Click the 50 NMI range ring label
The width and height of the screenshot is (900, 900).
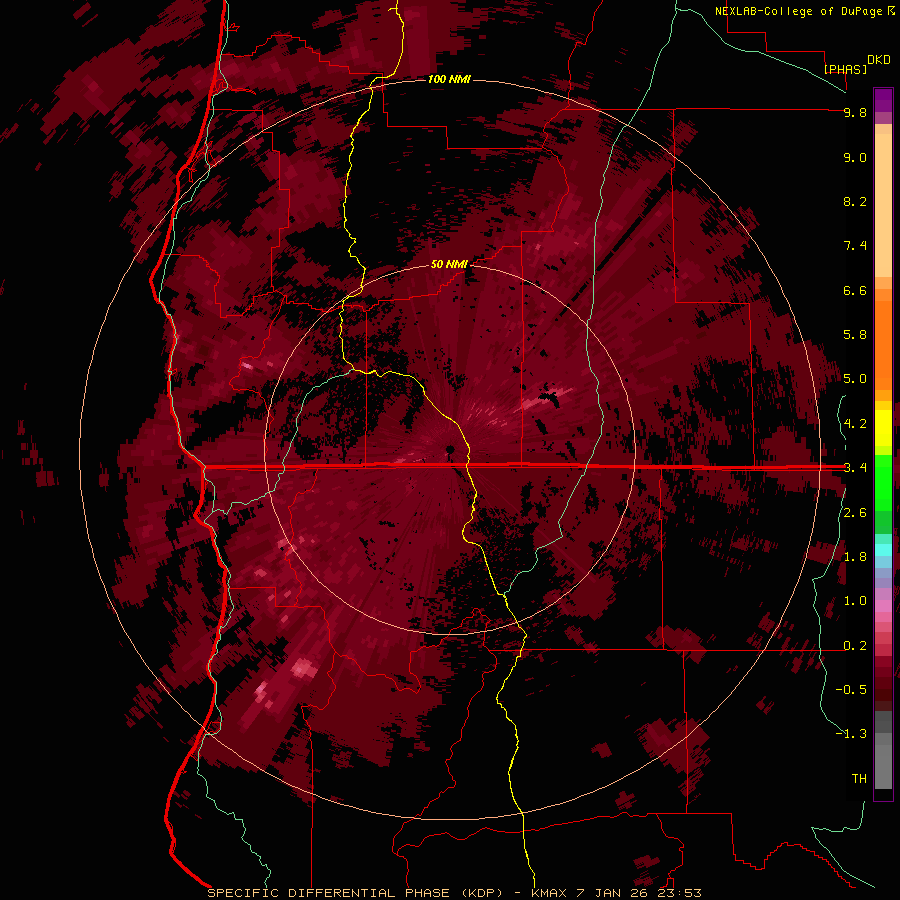point(449,264)
